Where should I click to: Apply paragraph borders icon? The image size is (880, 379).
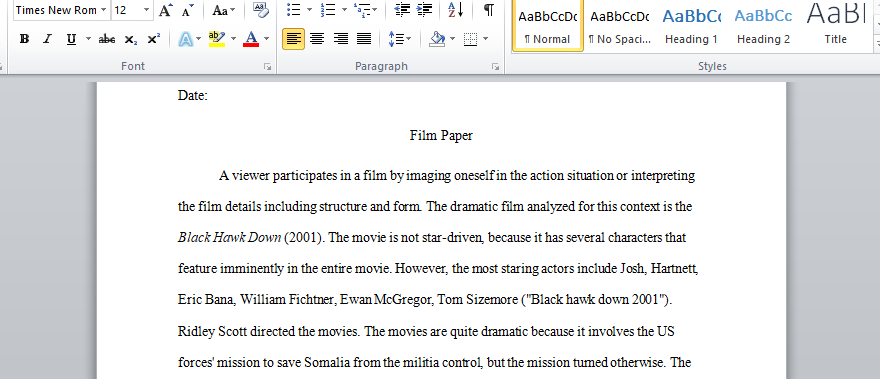(x=471, y=39)
